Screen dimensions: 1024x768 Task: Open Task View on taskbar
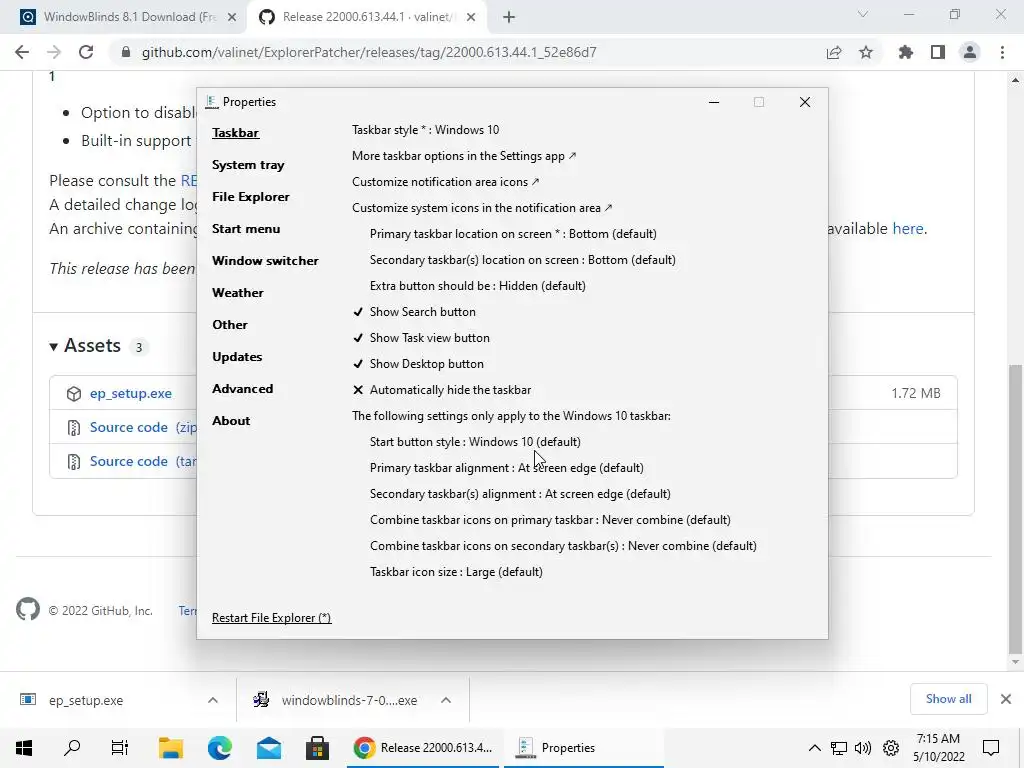tap(120, 748)
